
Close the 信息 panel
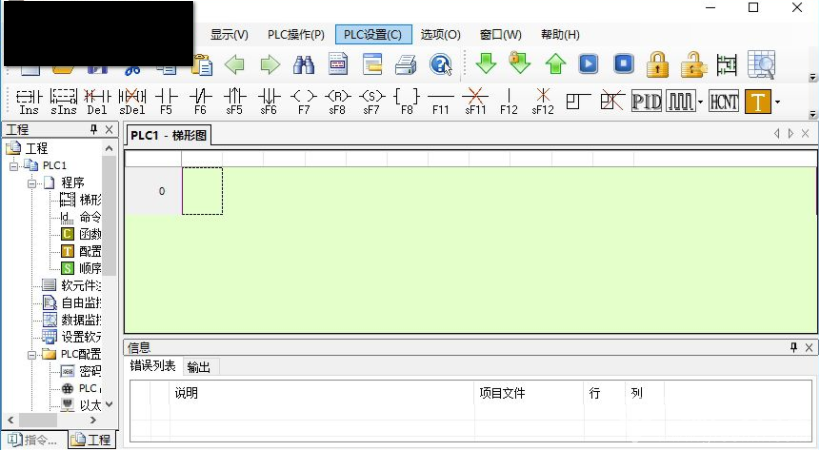809,347
